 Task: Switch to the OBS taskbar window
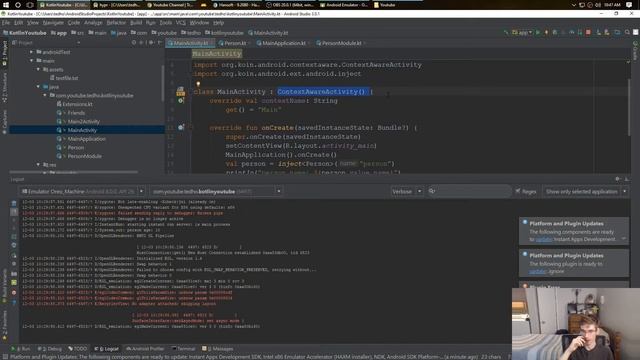pyautogui.click(x=289, y=5)
